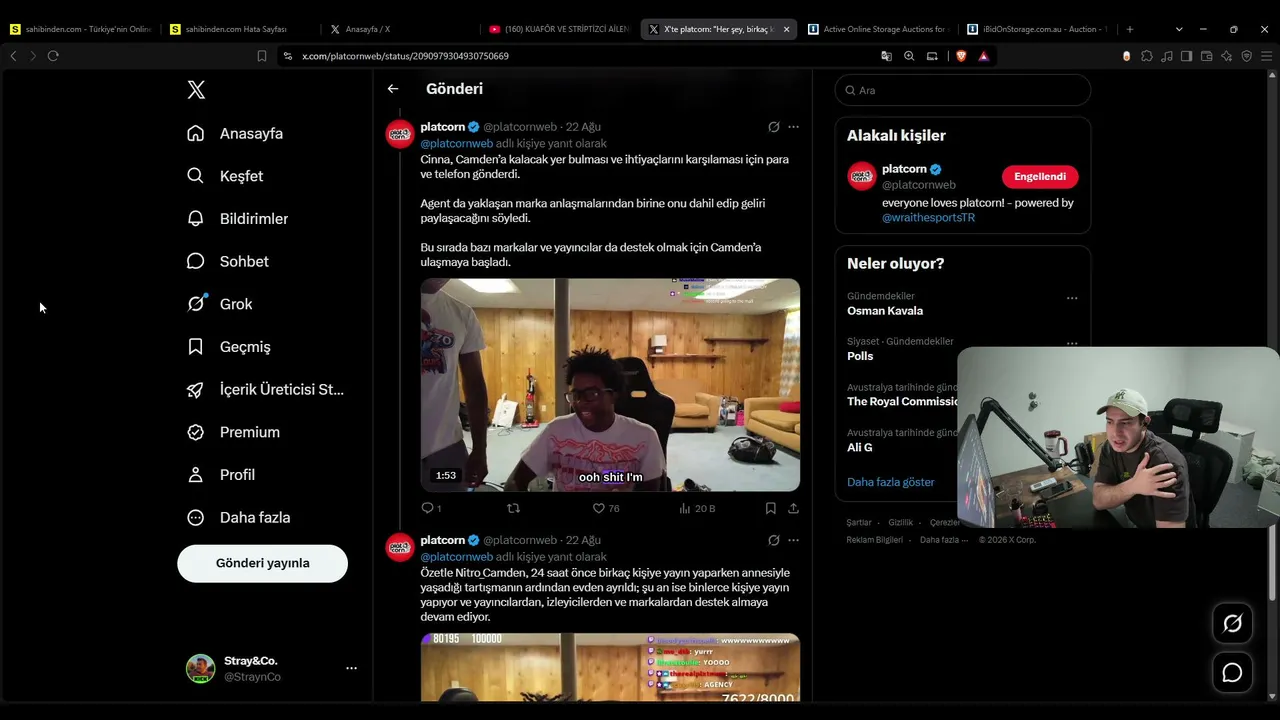The width and height of the screenshot is (1280, 720).
Task: Open Profil from the sidebar
Action: click(220, 475)
